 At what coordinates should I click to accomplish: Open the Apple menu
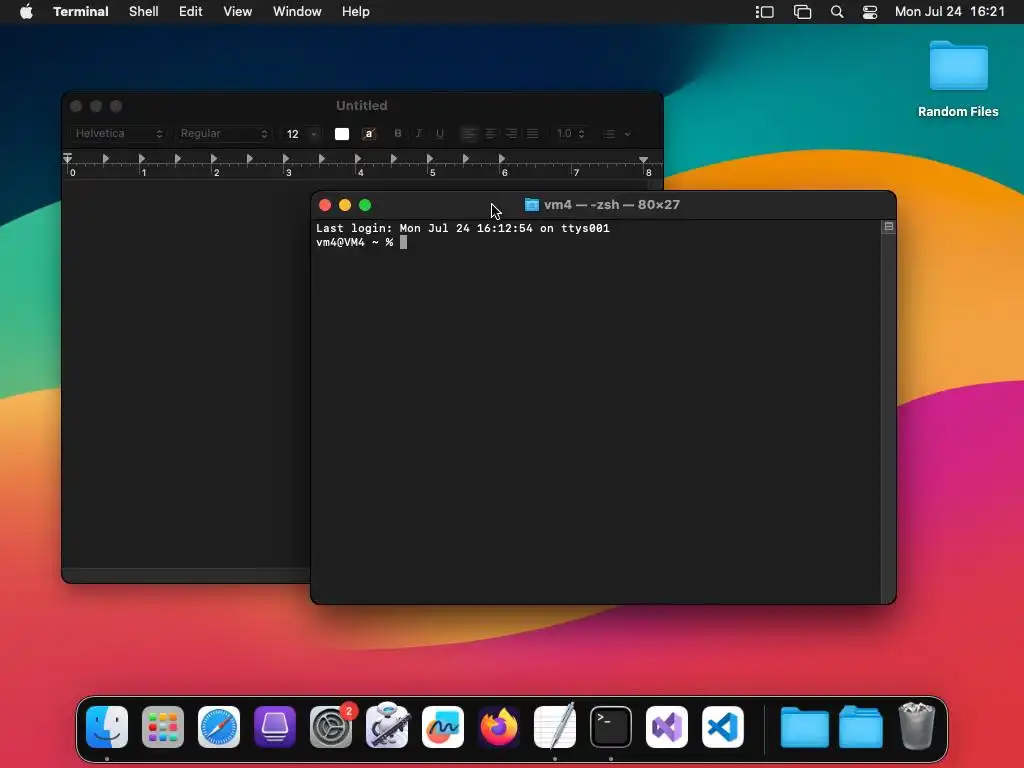click(26, 12)
